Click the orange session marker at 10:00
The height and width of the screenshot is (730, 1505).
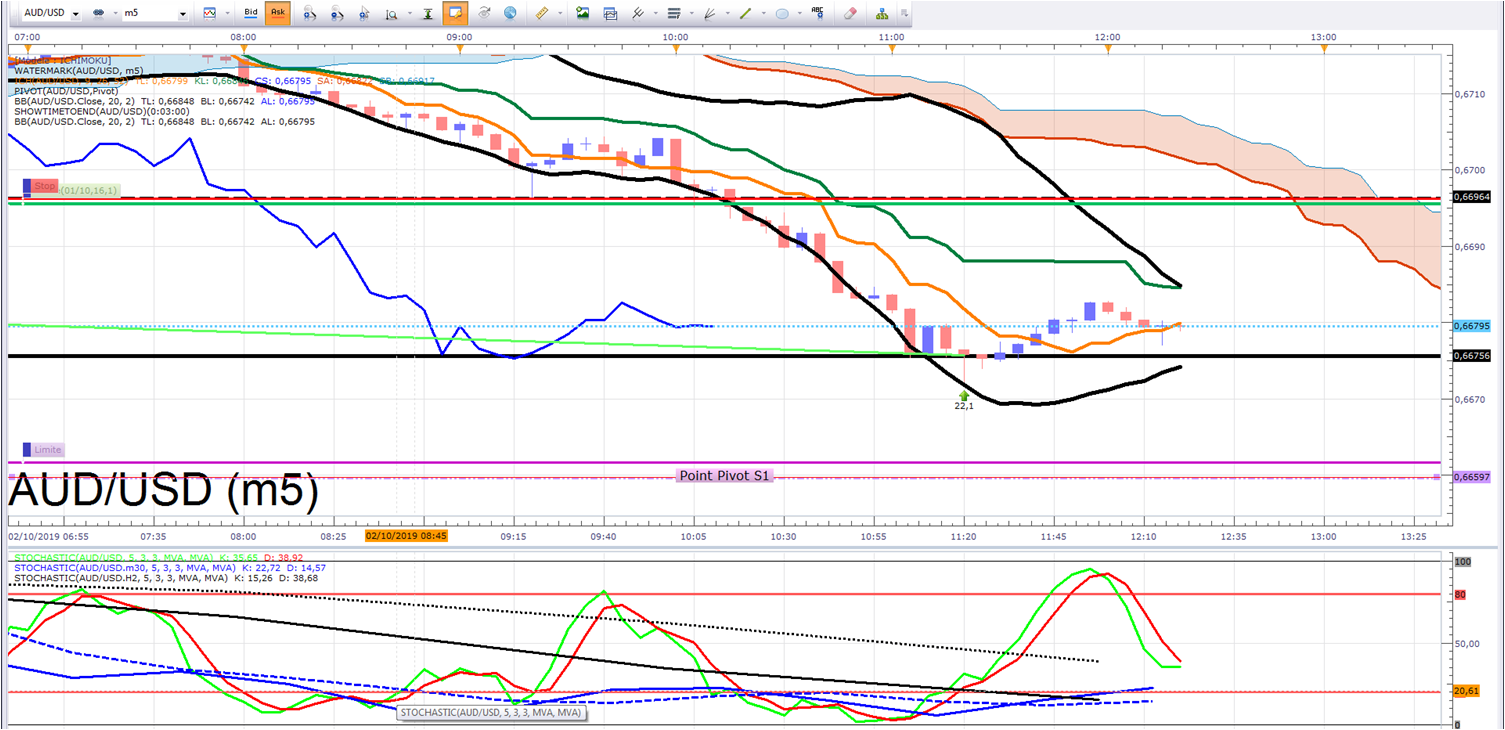tap(676, 48)
